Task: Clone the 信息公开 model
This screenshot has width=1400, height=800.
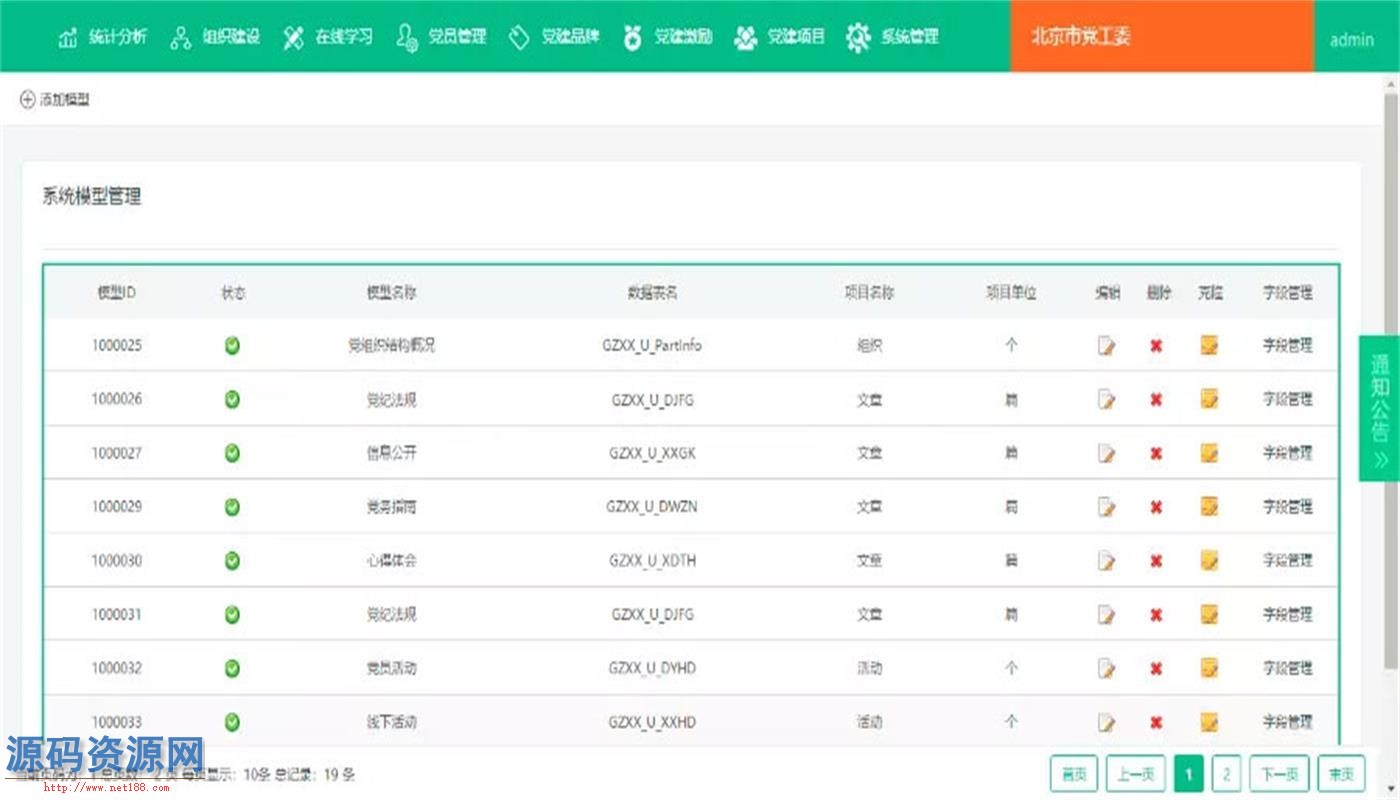Action: click(1209, 453)
